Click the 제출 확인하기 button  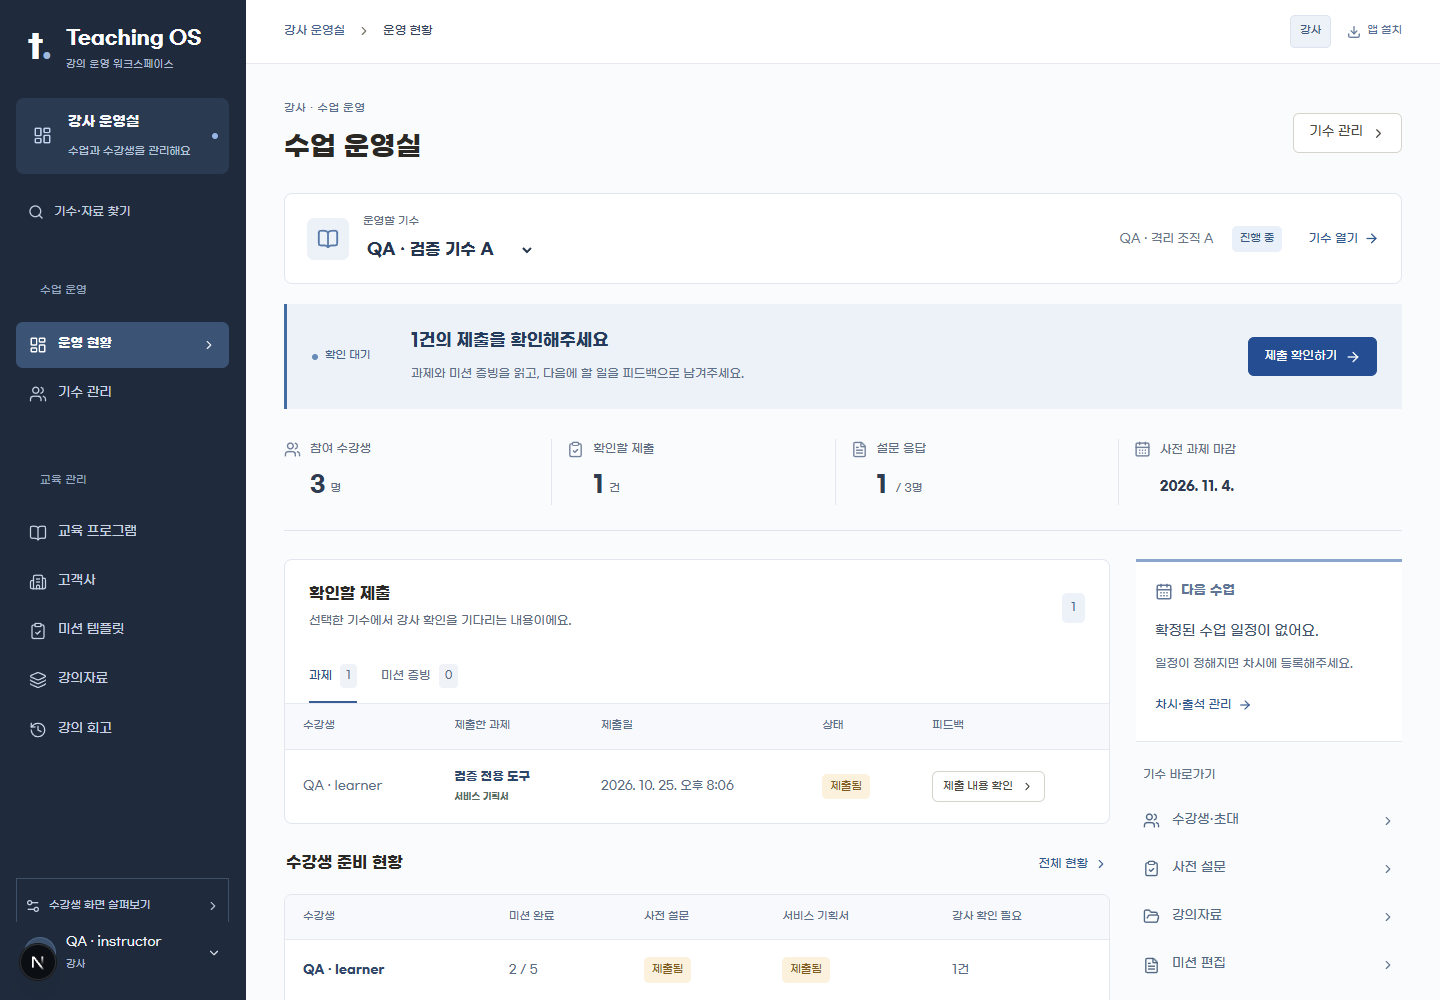click(x=1312, y=356)
